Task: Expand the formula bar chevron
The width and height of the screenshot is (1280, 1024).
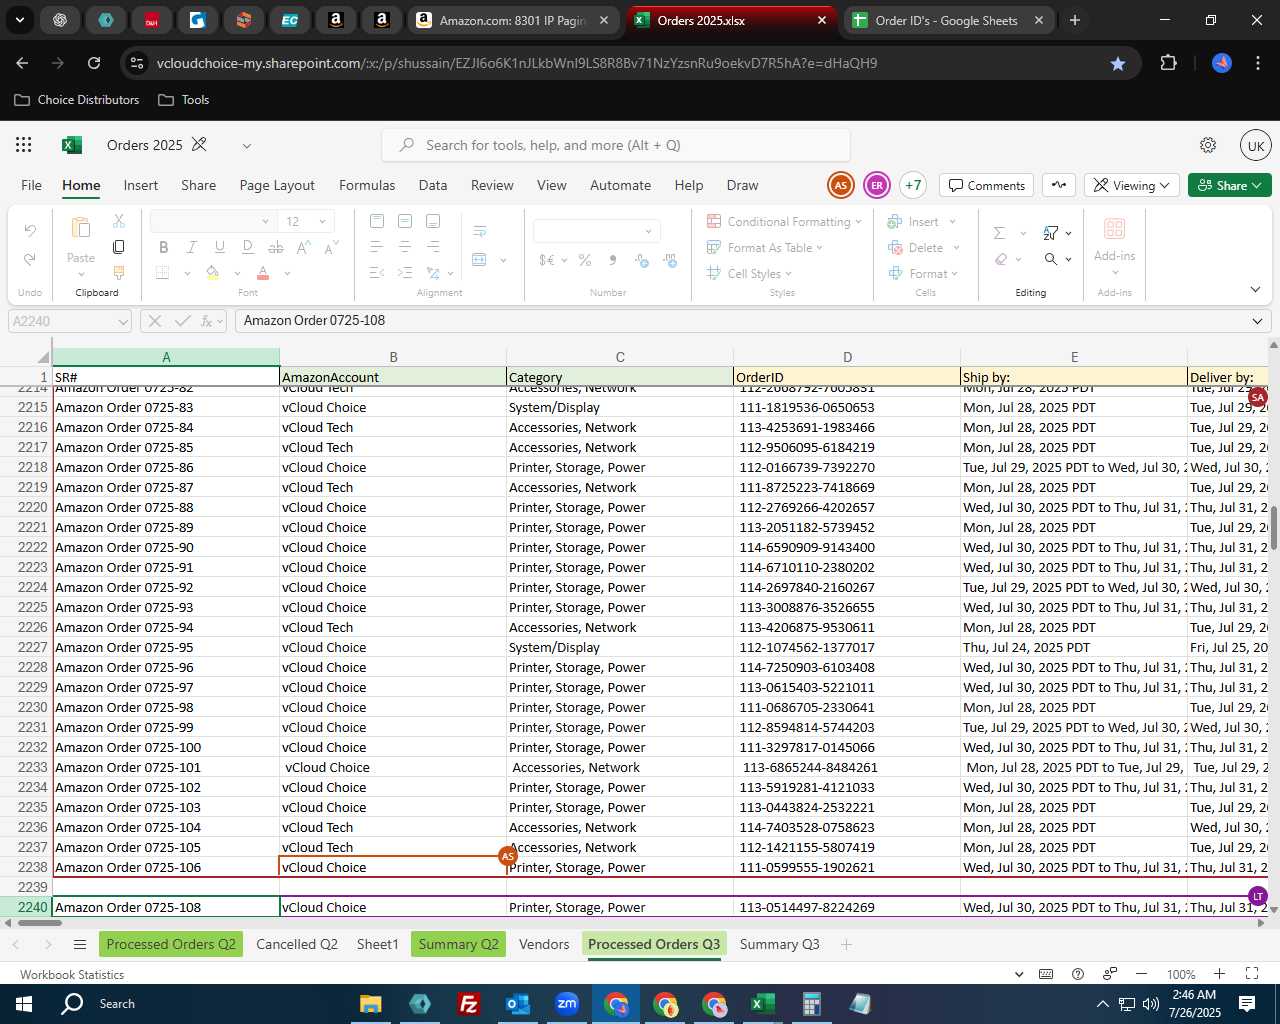Action: [x=1257, y=321]
